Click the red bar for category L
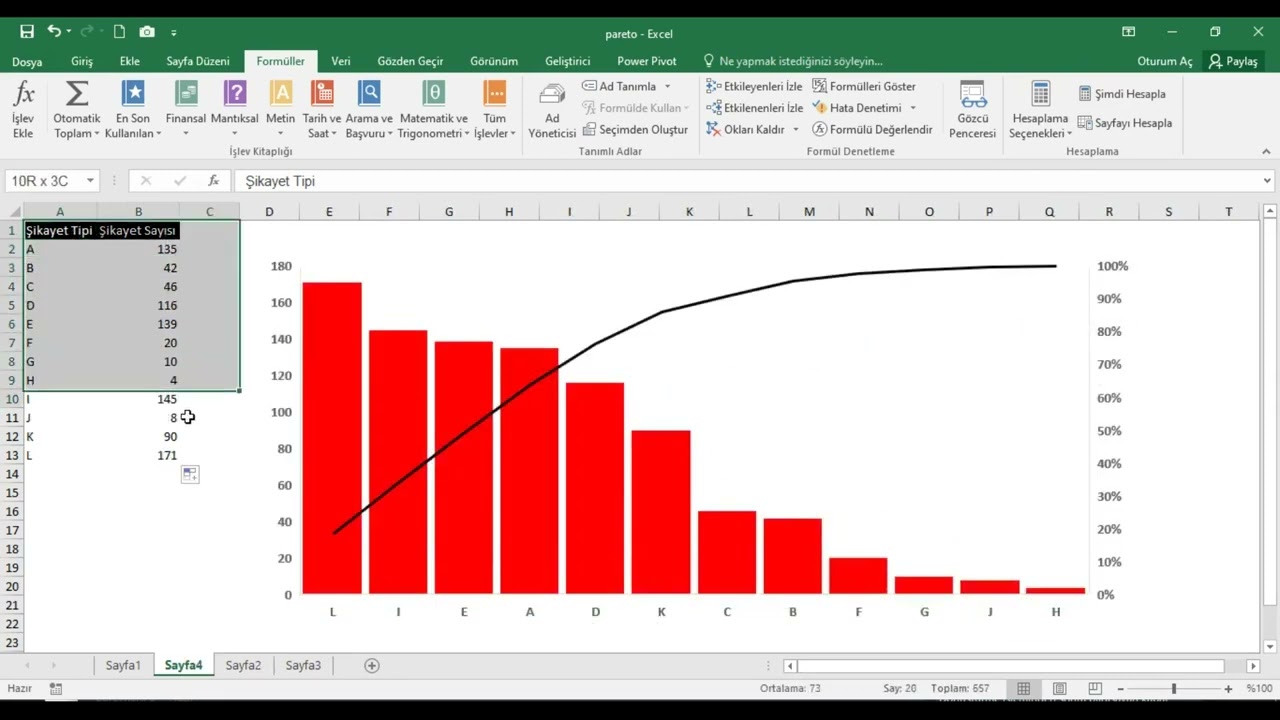This screenshot has width=1280, height=720. 332,438
